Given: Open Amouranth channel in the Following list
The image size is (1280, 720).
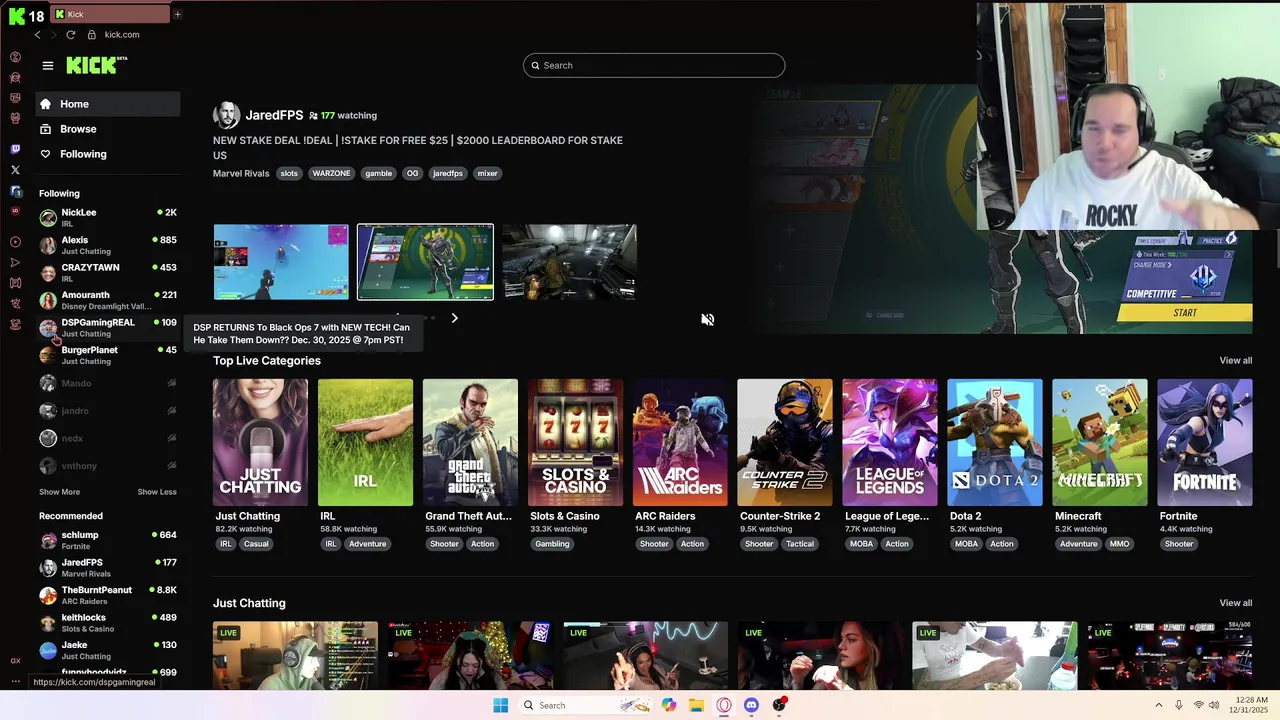Looking at the screenshot, I should point(108,300).
